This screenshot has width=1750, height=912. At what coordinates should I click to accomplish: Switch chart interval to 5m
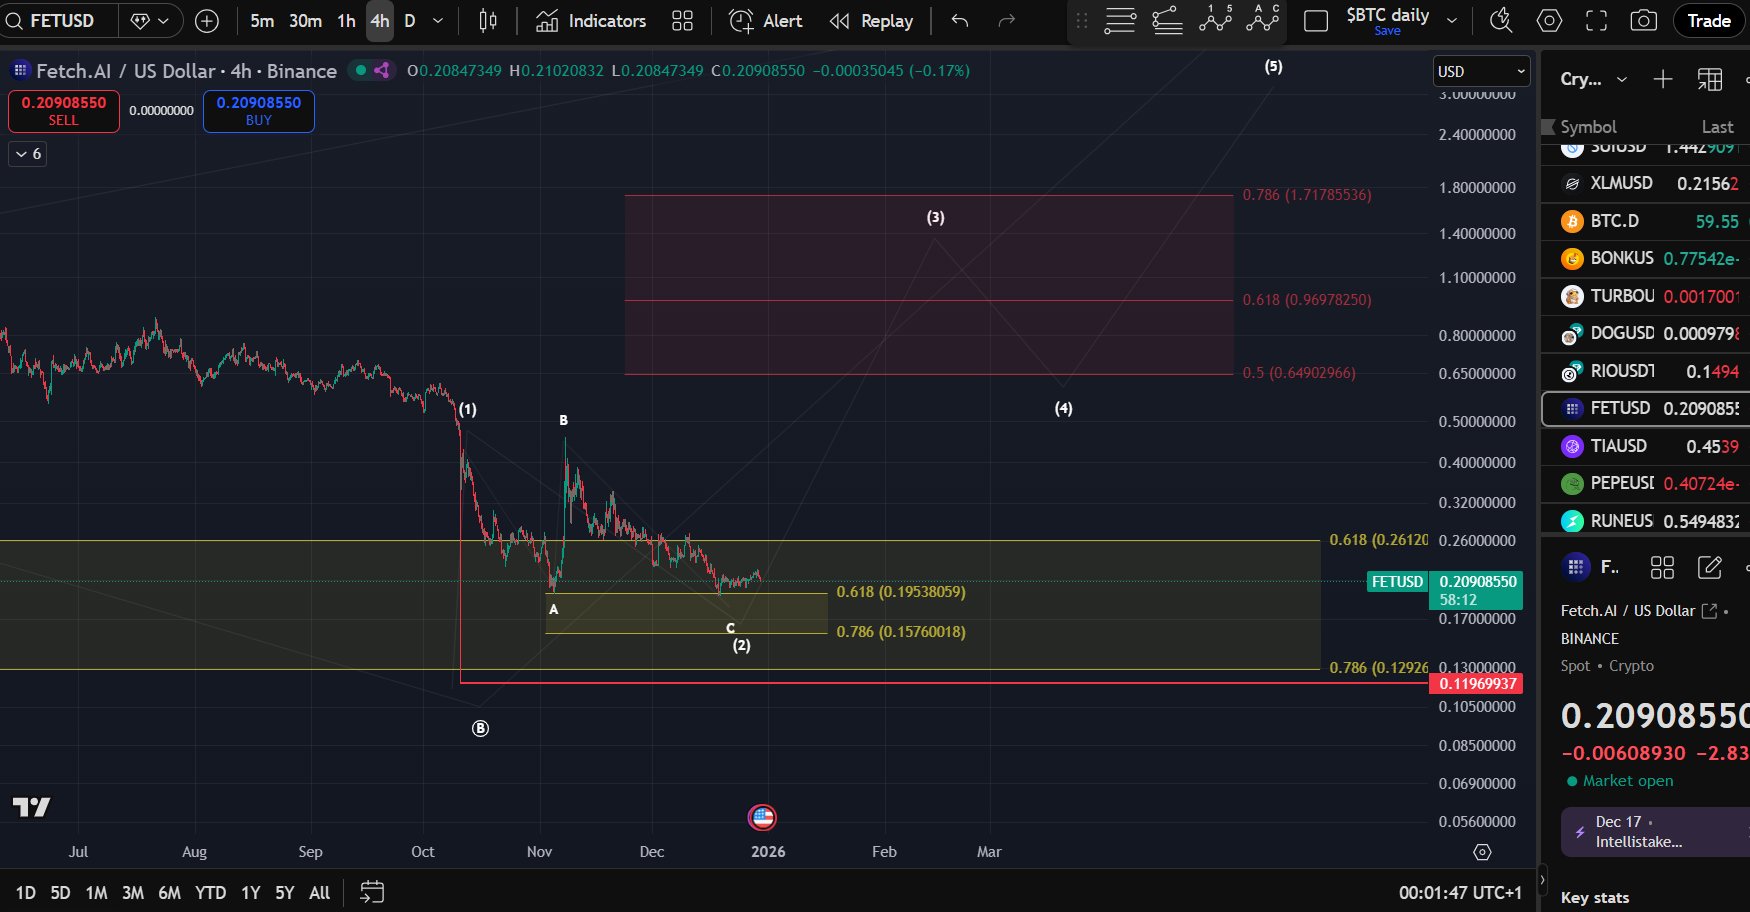pos(262,21)
